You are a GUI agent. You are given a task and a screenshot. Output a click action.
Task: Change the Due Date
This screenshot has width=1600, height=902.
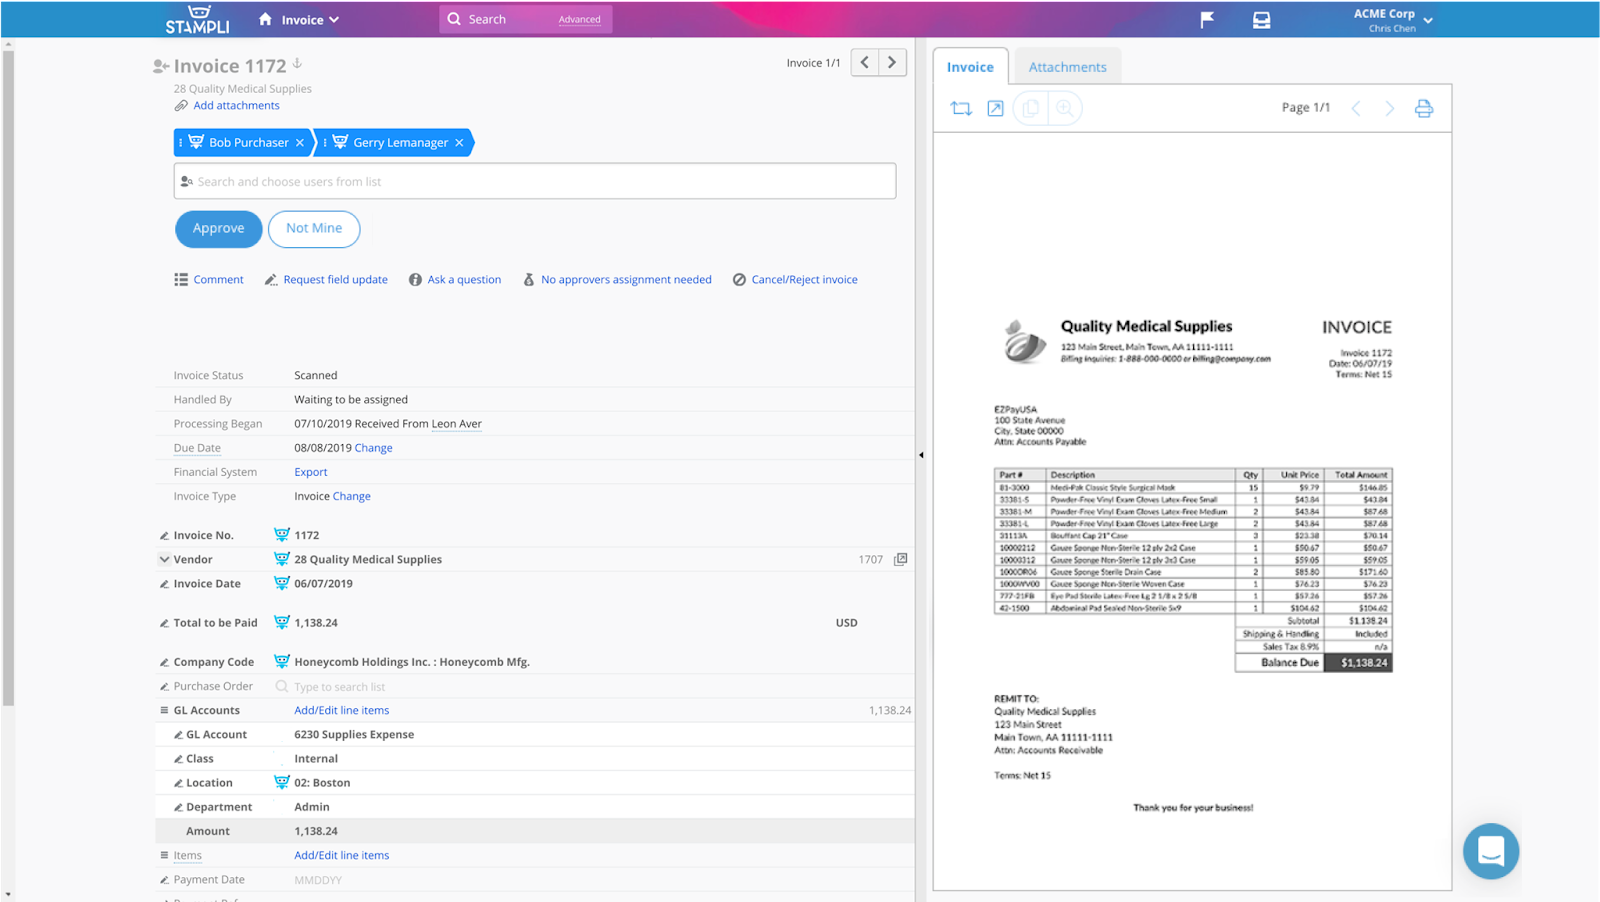(x=373, y=448)
